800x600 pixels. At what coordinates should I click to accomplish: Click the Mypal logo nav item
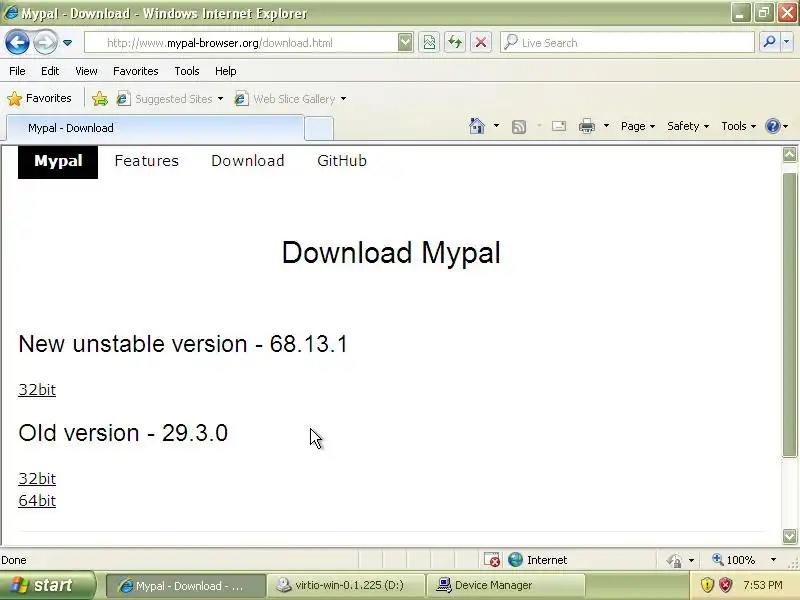(58, 162)
